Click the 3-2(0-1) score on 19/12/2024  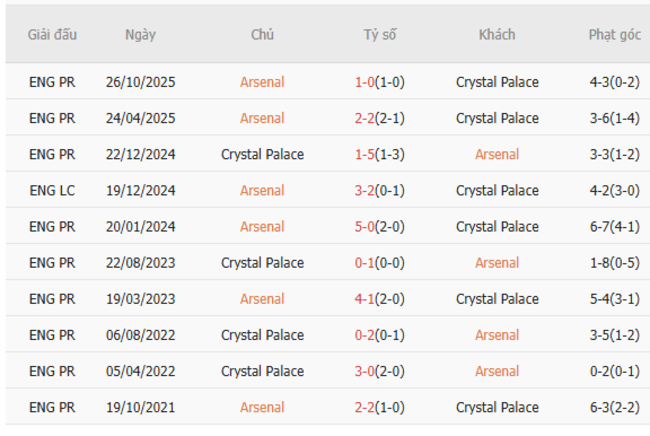(380, 190)
